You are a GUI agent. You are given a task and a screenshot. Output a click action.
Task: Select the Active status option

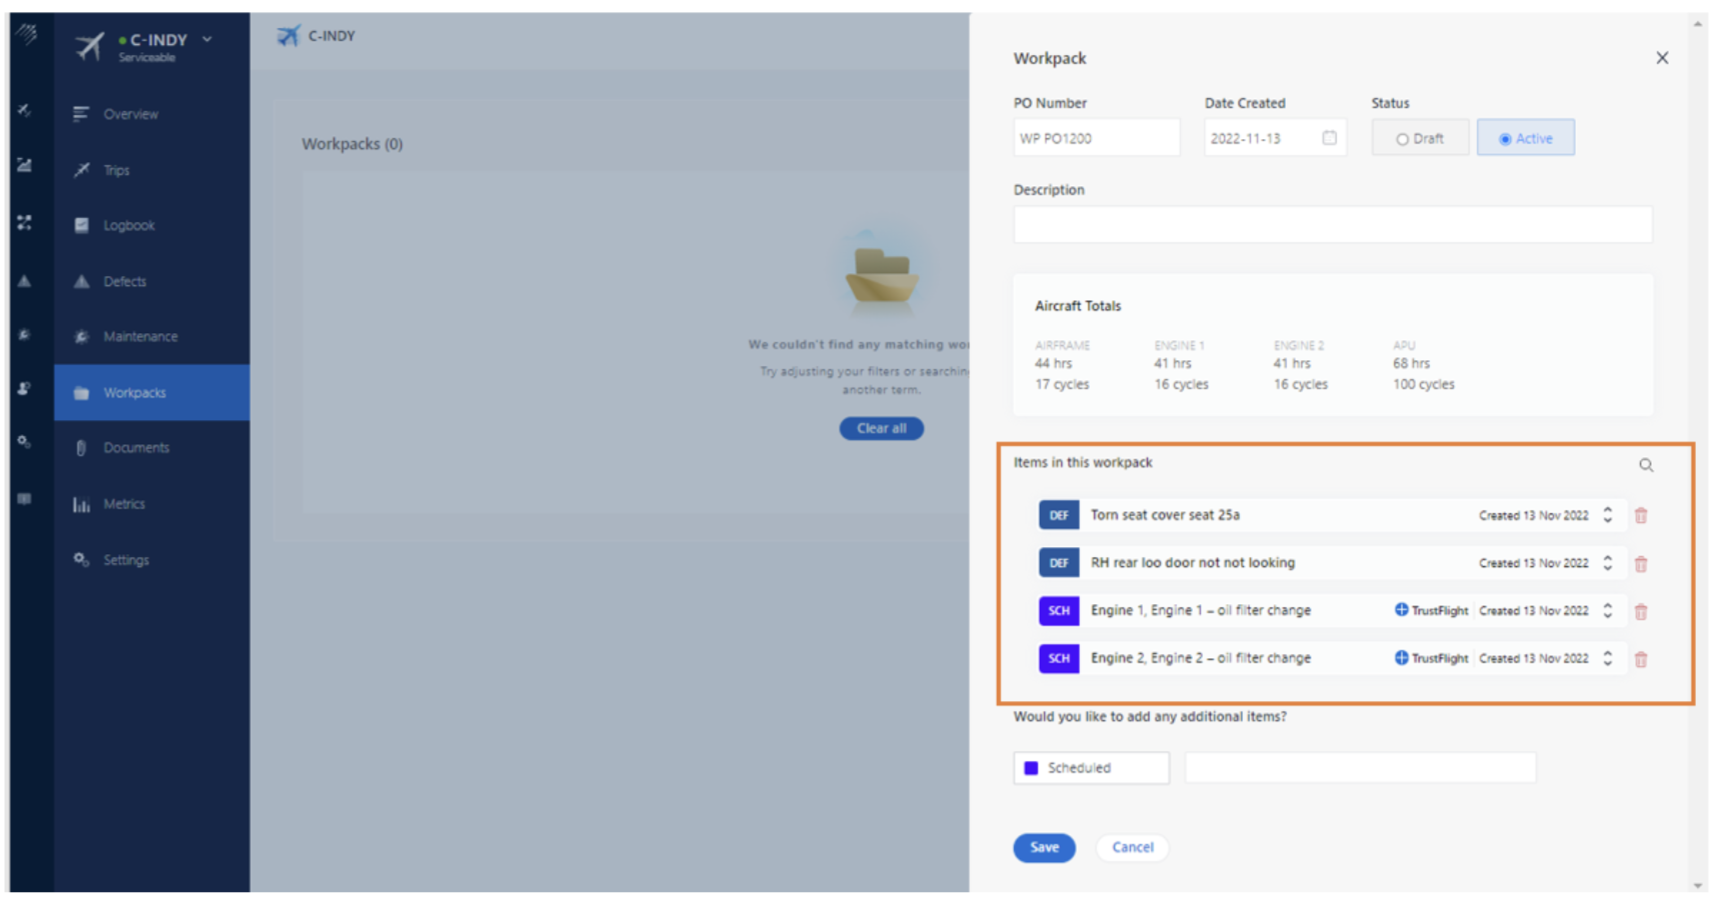(1525, 138)
